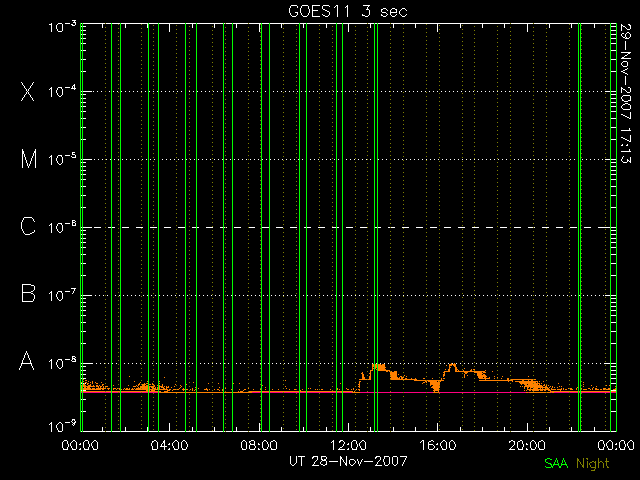Click the 08:00 time axis label
640x480 pixels.
[x=259, y=445]
